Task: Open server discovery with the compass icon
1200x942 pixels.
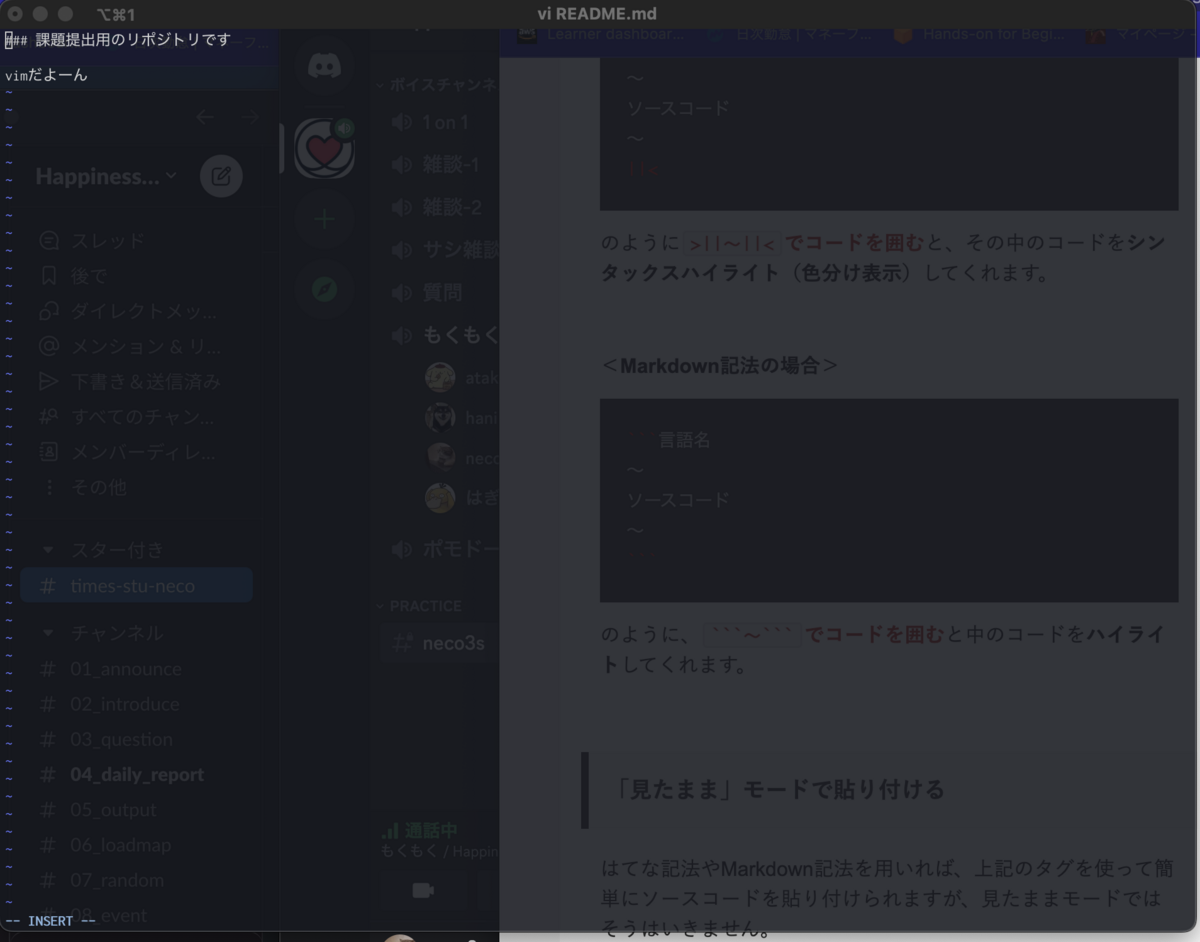Action: [323, 288]
